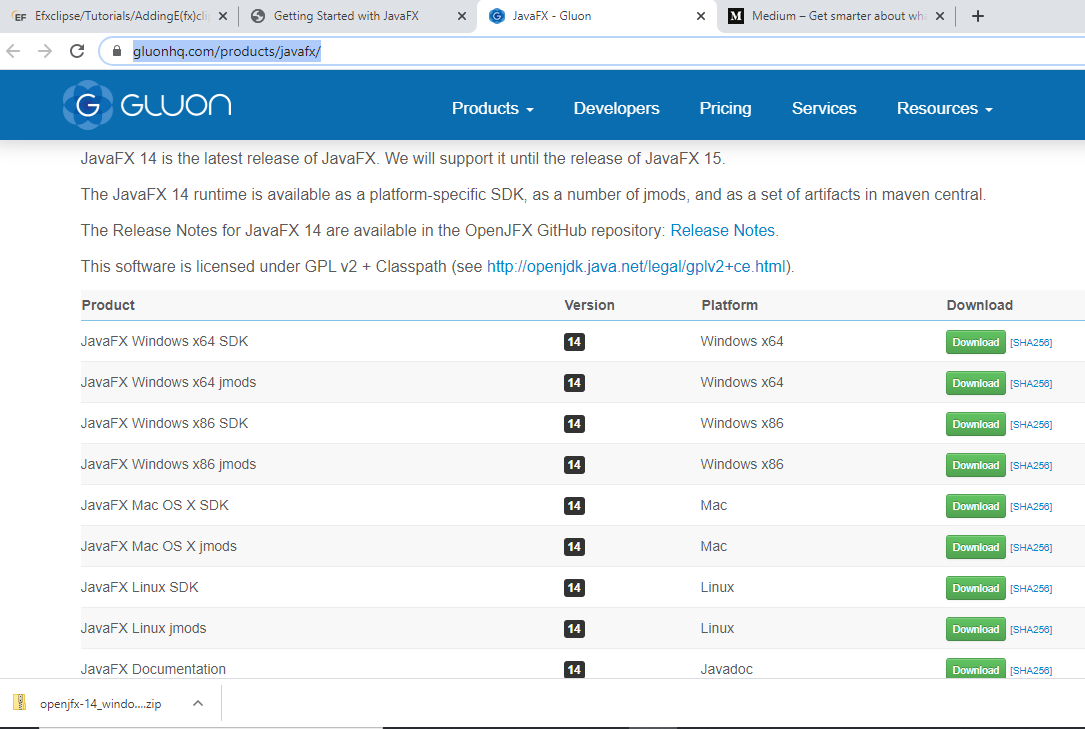Viewport: 1085px width, 729px height.
Task: Expand options for openjfx-14 download in downloads bar
Action: coord(198,702)
